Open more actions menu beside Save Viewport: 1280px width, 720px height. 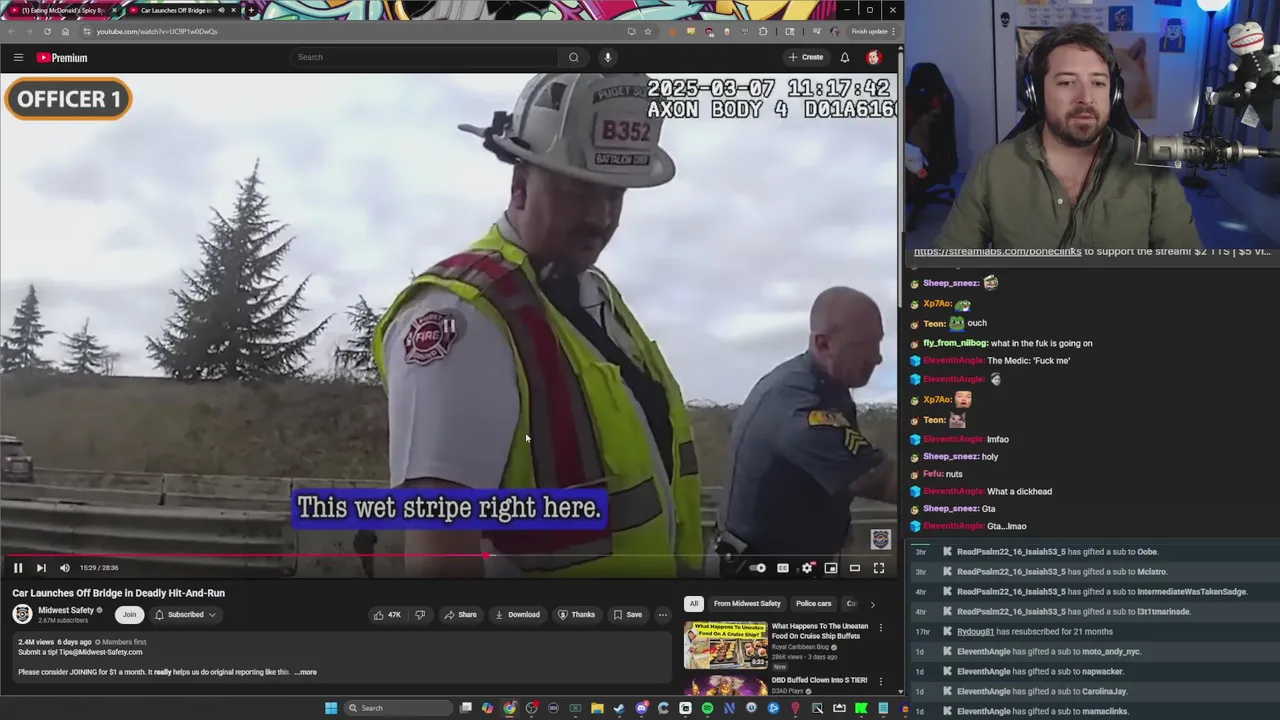coord(663,615)
